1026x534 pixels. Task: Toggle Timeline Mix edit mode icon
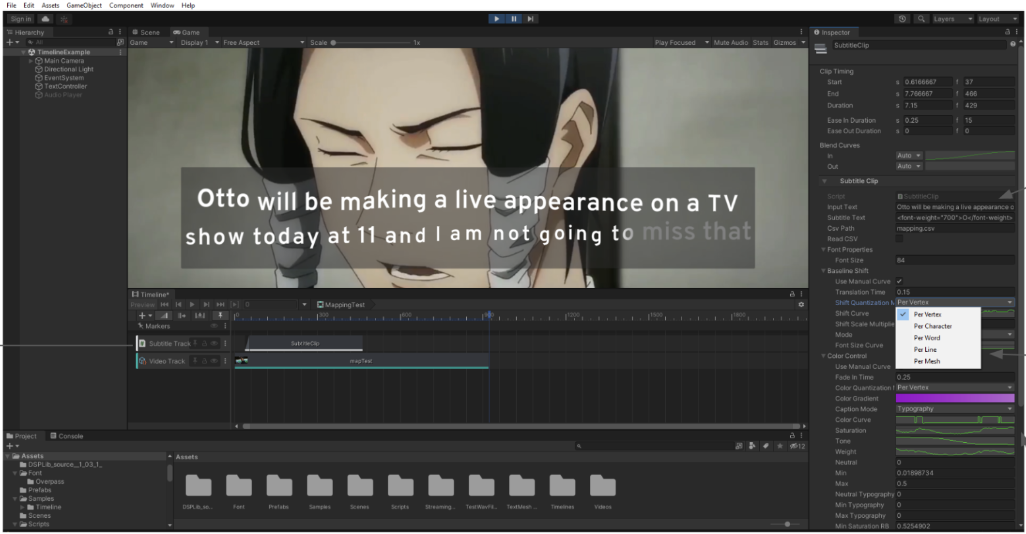click(164, 315)
